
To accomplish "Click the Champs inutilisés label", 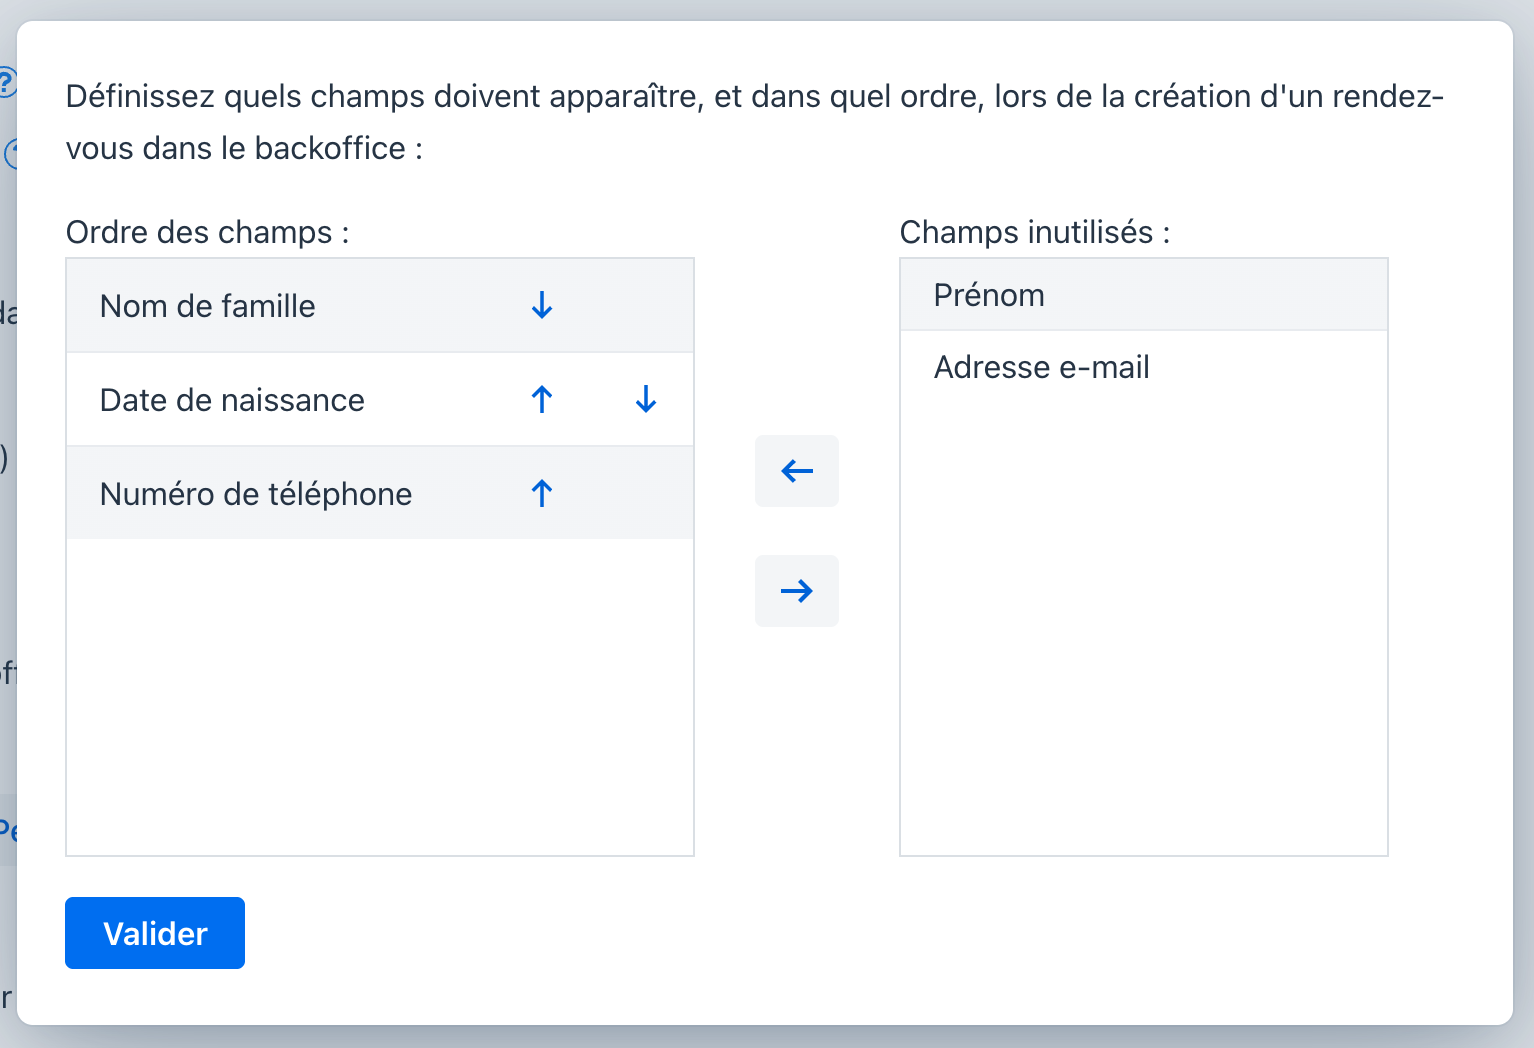I will [x=1035, y=232].
